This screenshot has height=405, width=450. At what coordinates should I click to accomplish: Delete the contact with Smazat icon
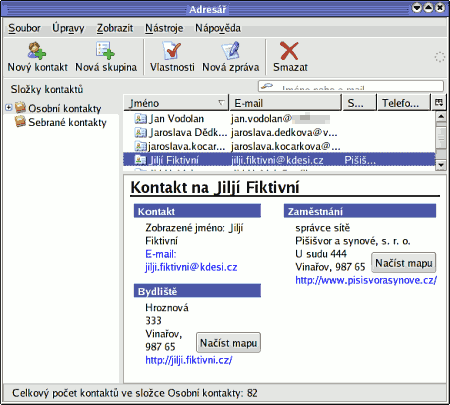[289, 50]
